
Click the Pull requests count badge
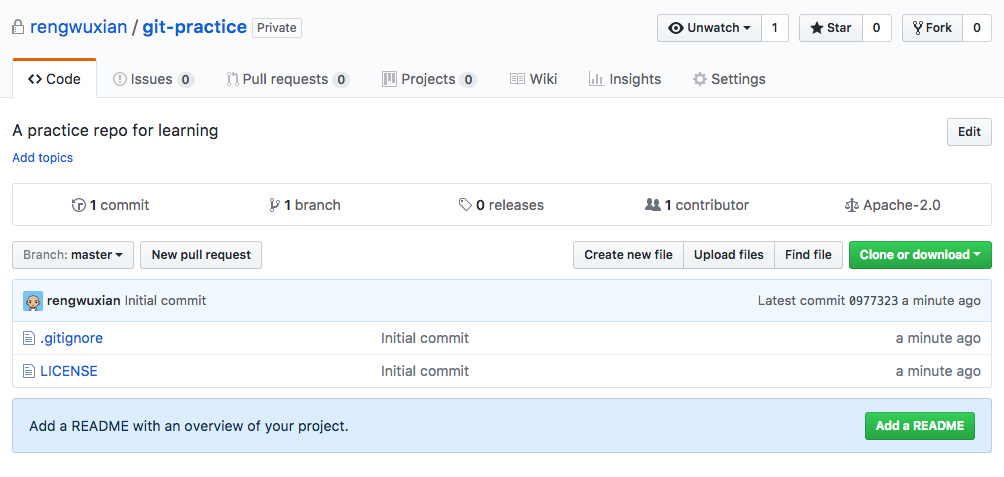(341, 80)
